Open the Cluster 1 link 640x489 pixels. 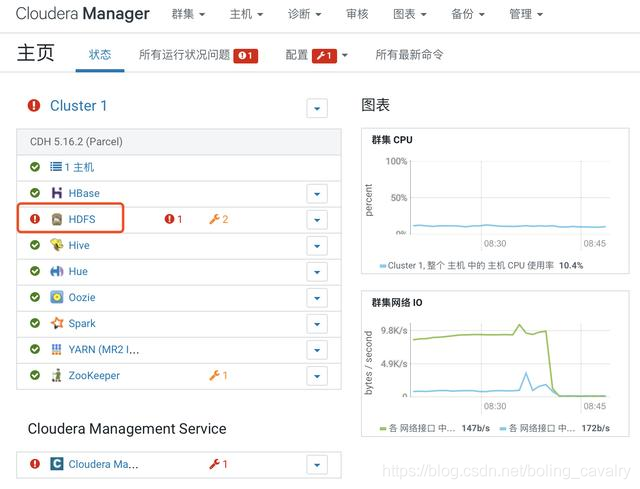[78, 106]
